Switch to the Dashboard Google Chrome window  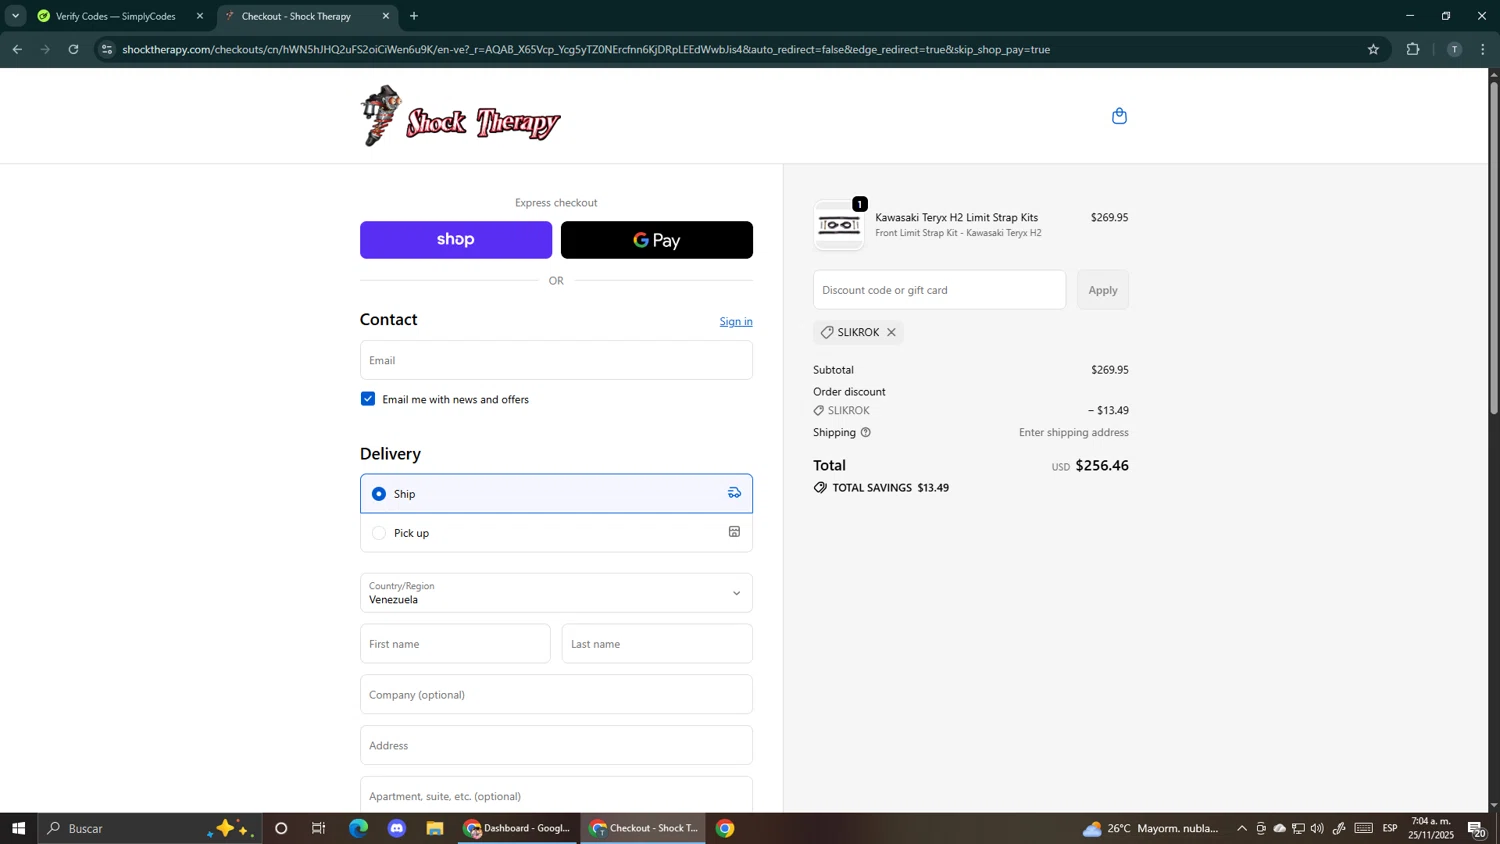[x=518, y=828]
